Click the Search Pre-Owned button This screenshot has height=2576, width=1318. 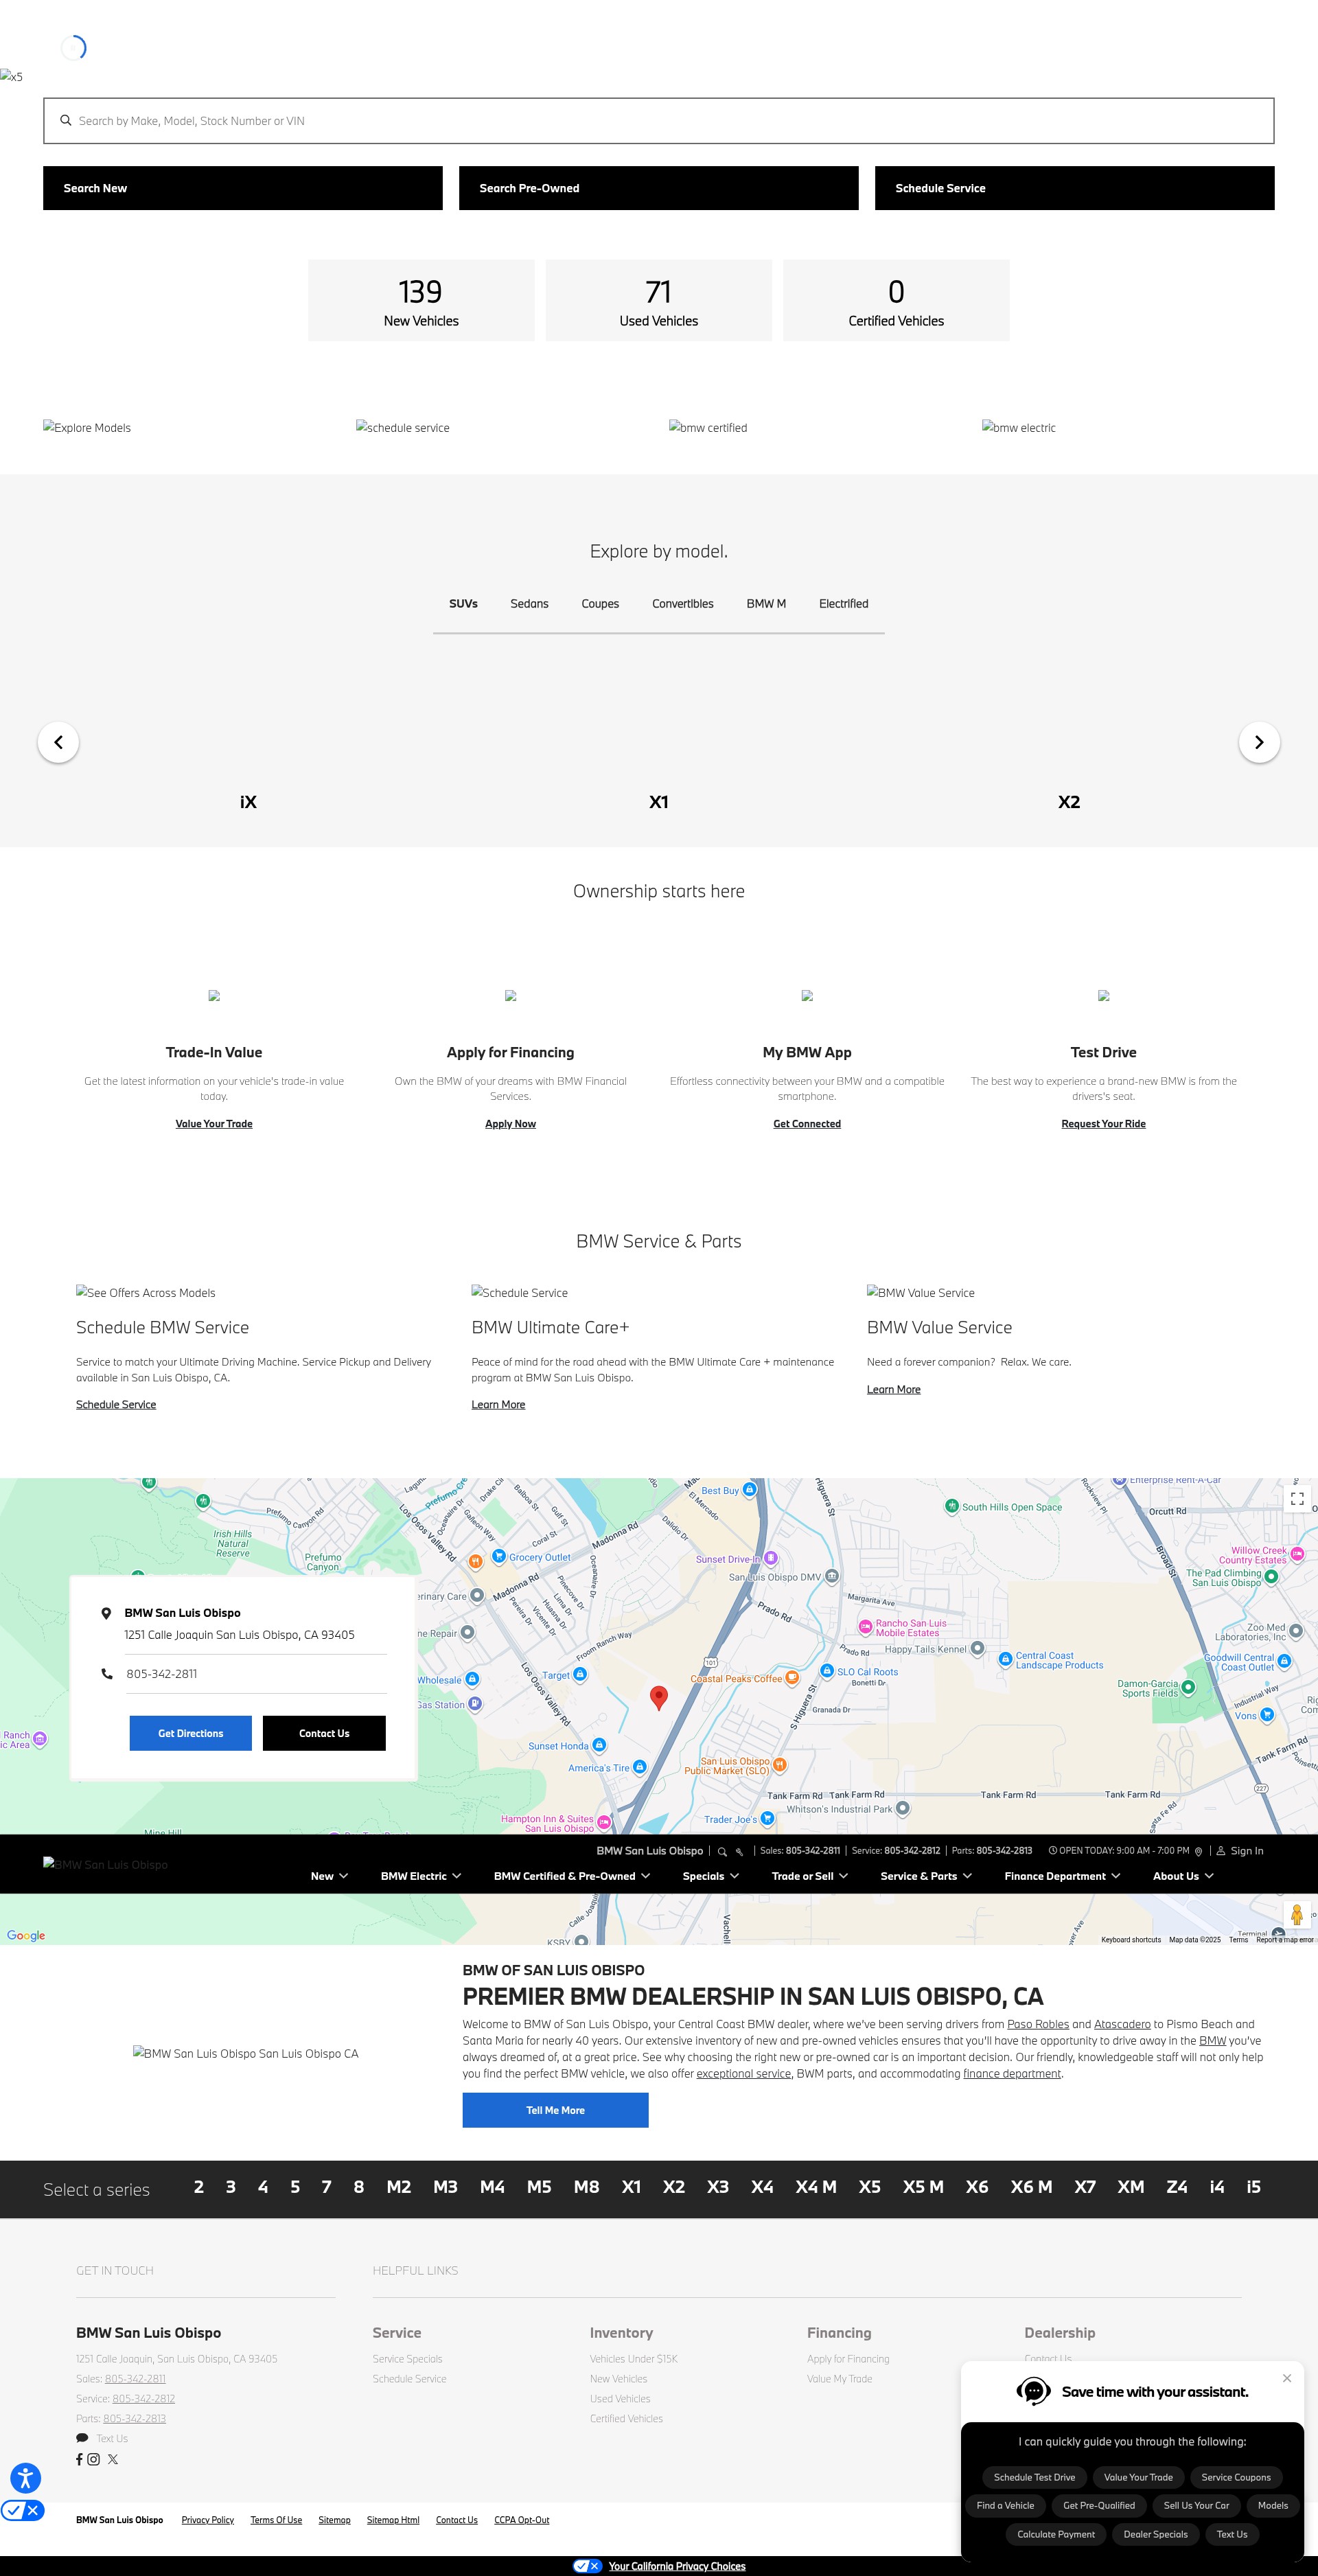tap(659, 188)
